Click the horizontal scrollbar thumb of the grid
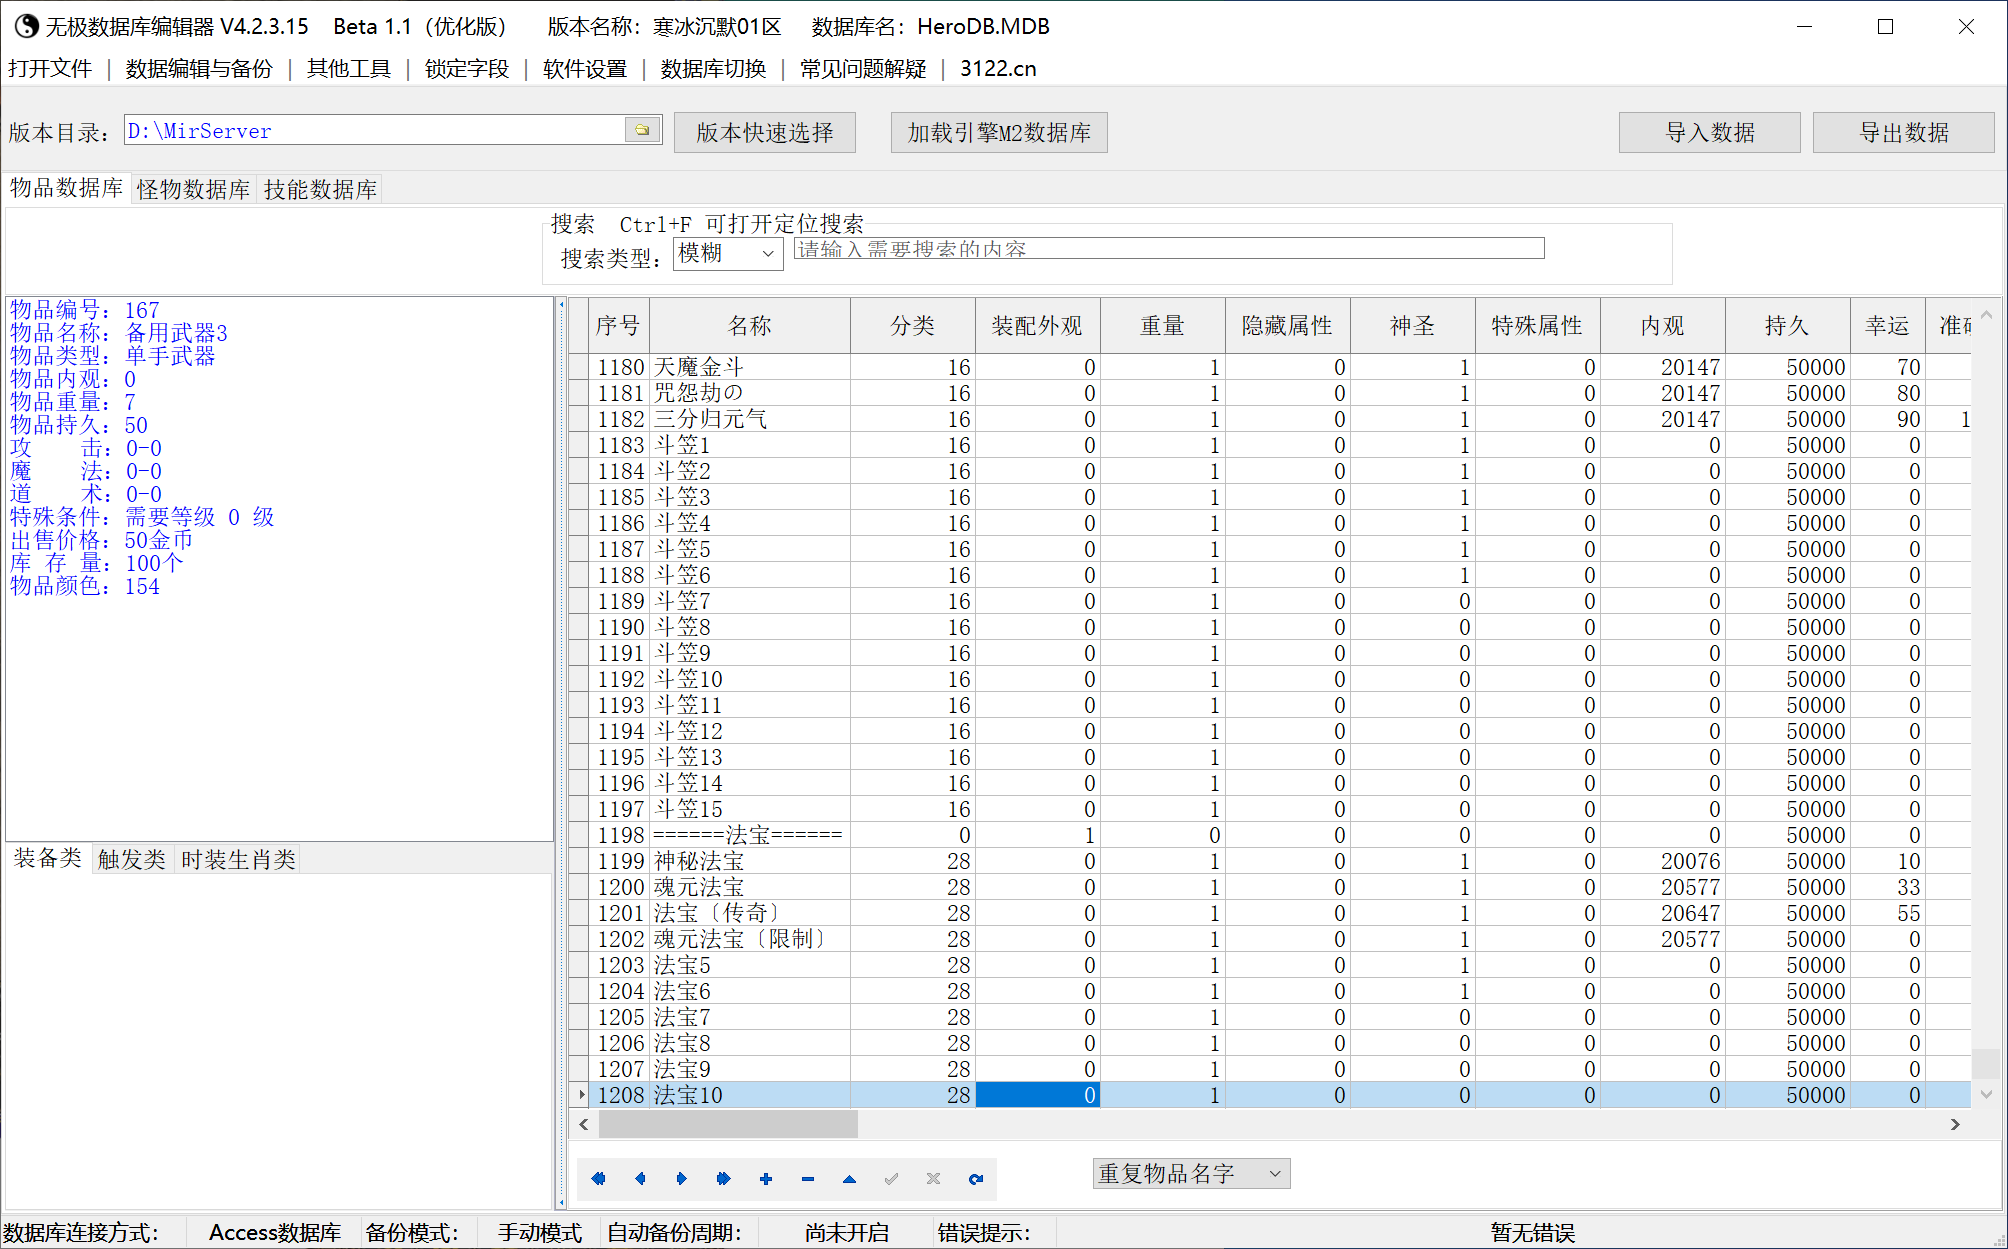The width and height of the screenshot is (2008, 1249). coord(728,1124)
